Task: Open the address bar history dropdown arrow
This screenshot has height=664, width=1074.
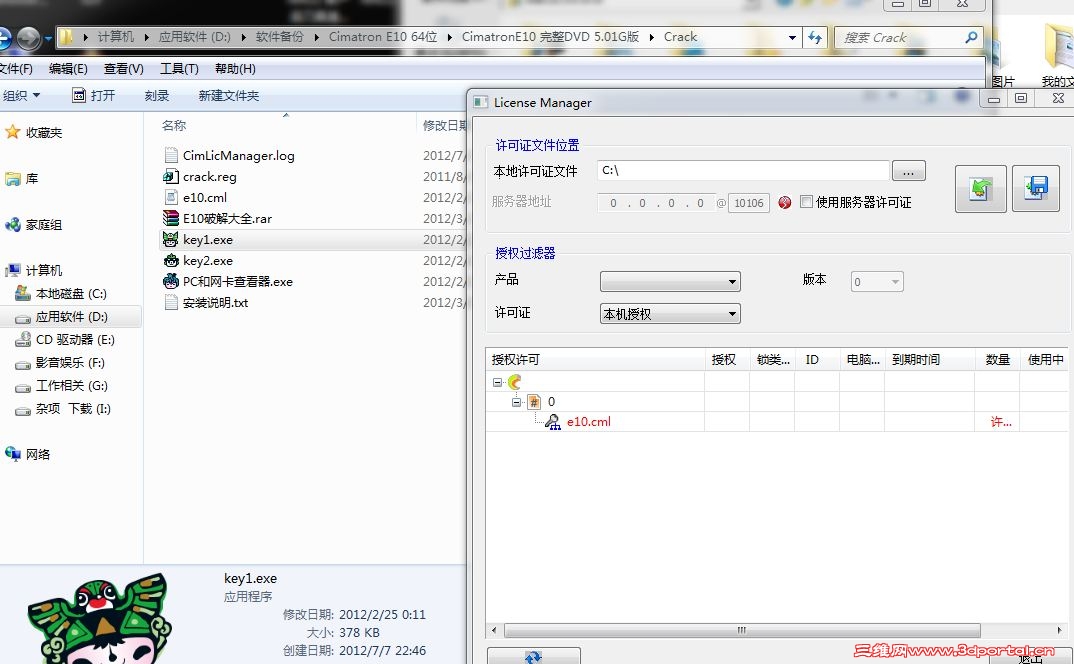Action: [x=792, y=38]
